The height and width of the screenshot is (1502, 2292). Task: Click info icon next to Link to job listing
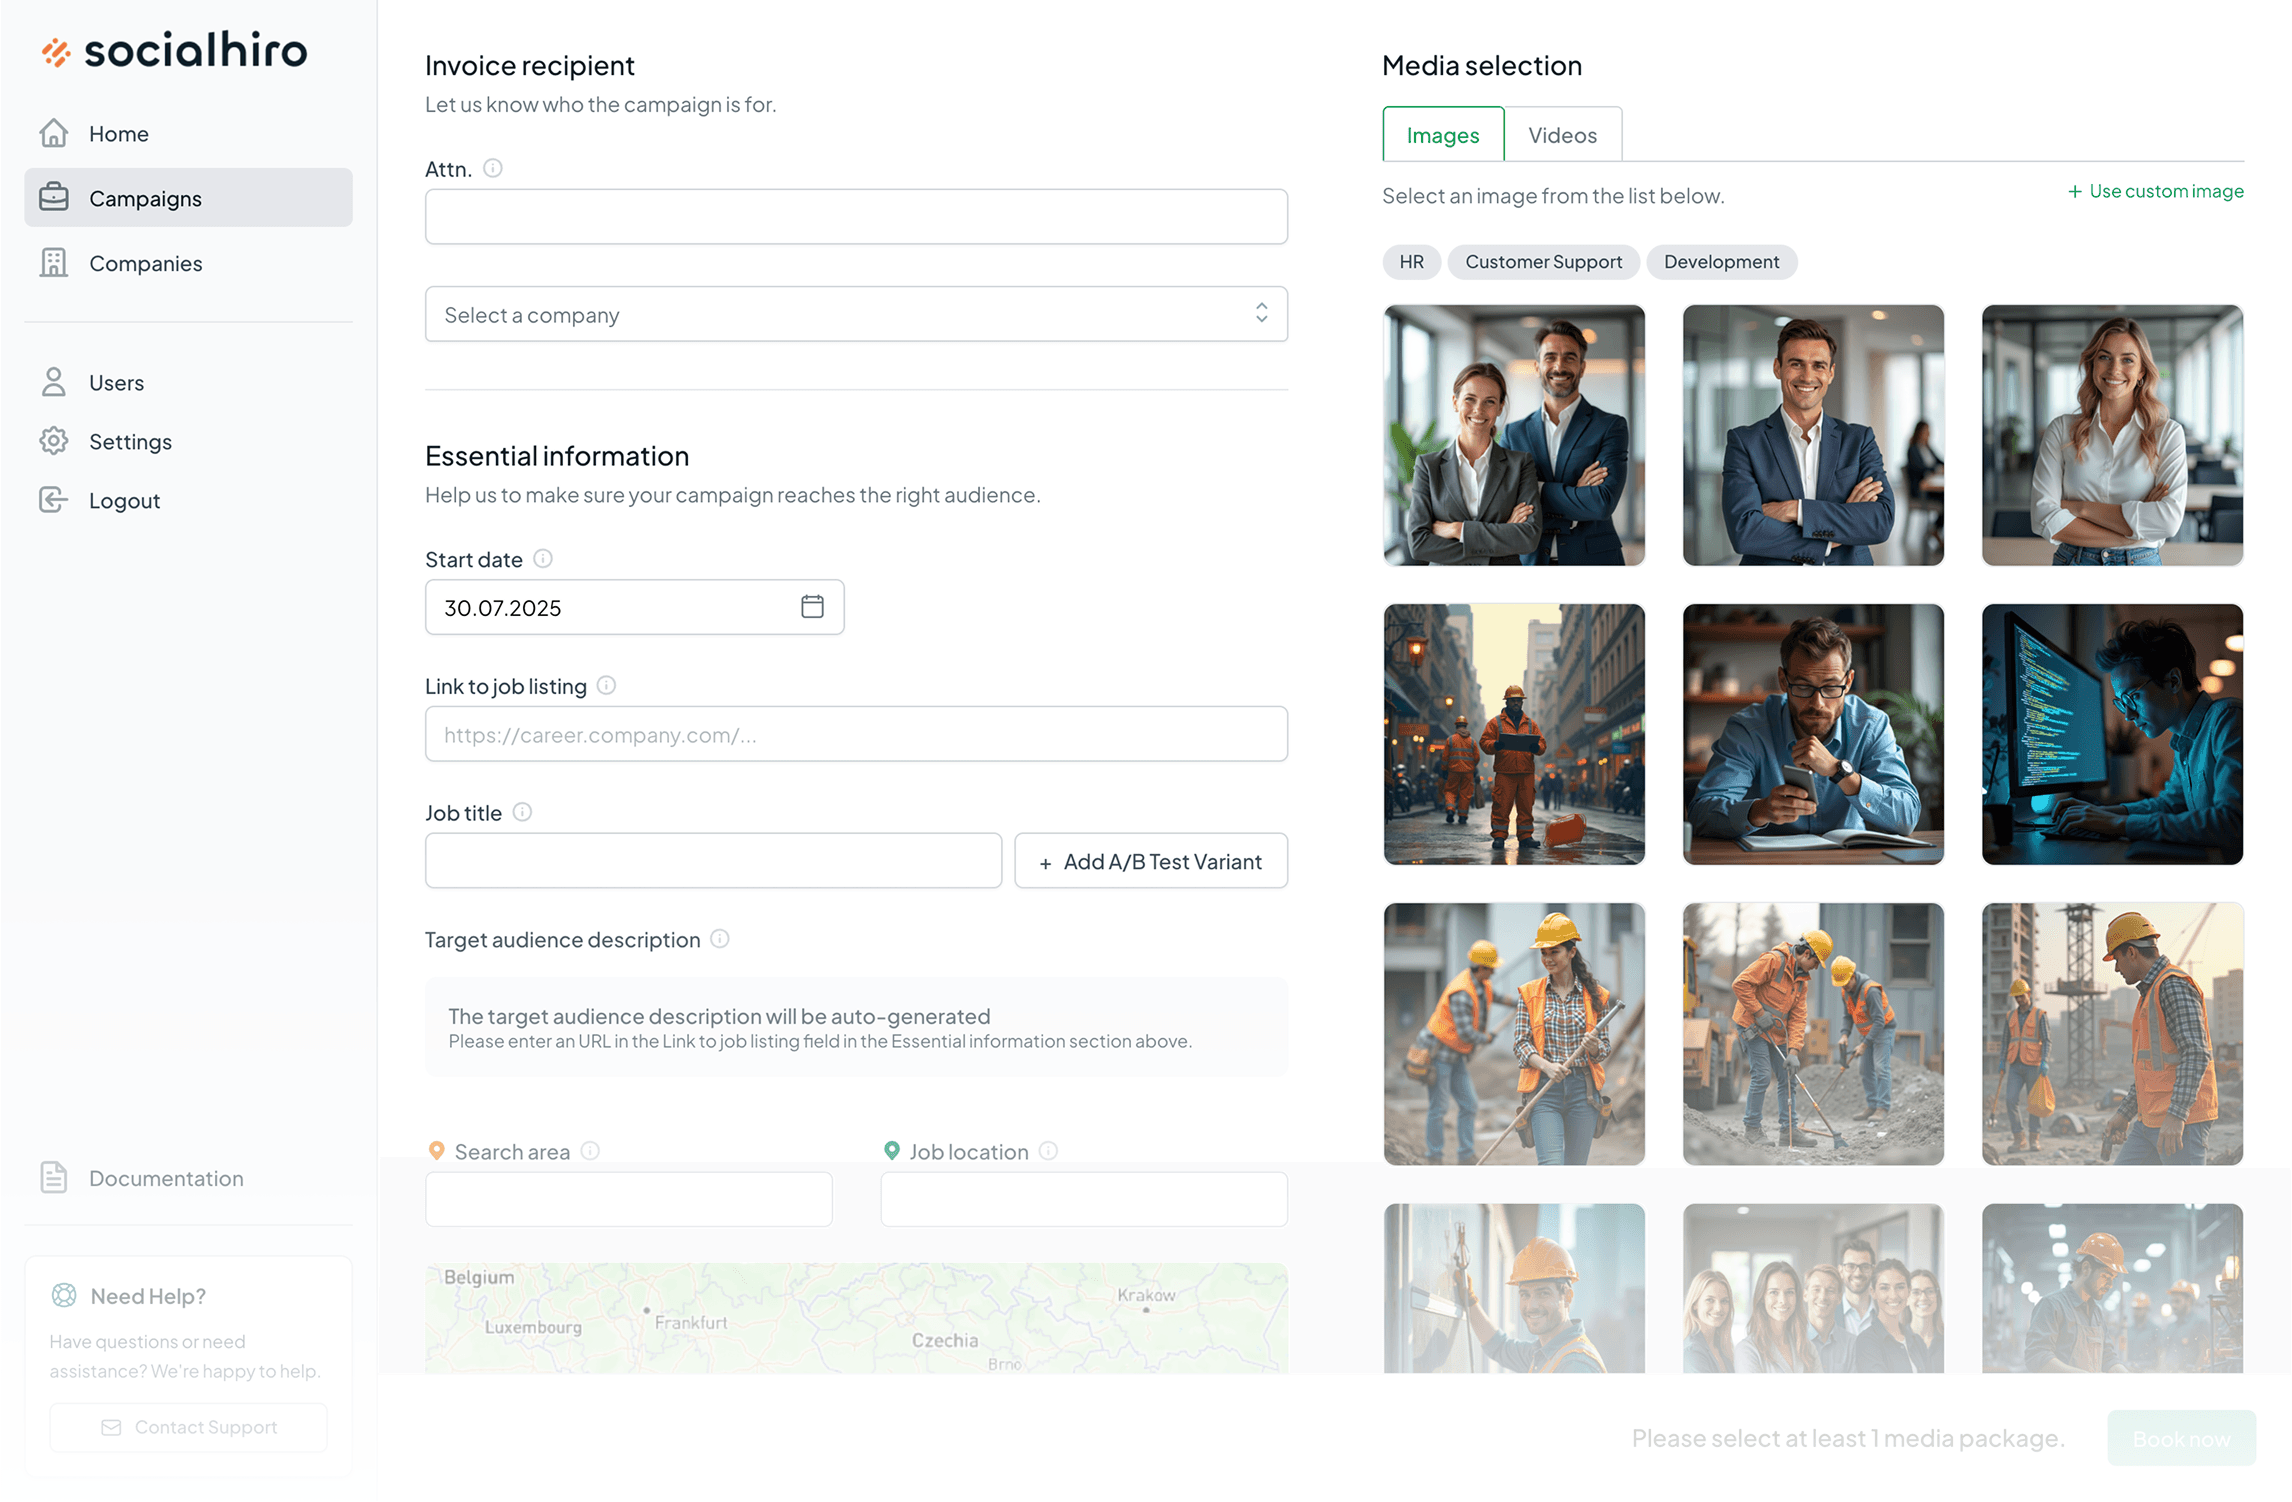click(x=606, y=686)
